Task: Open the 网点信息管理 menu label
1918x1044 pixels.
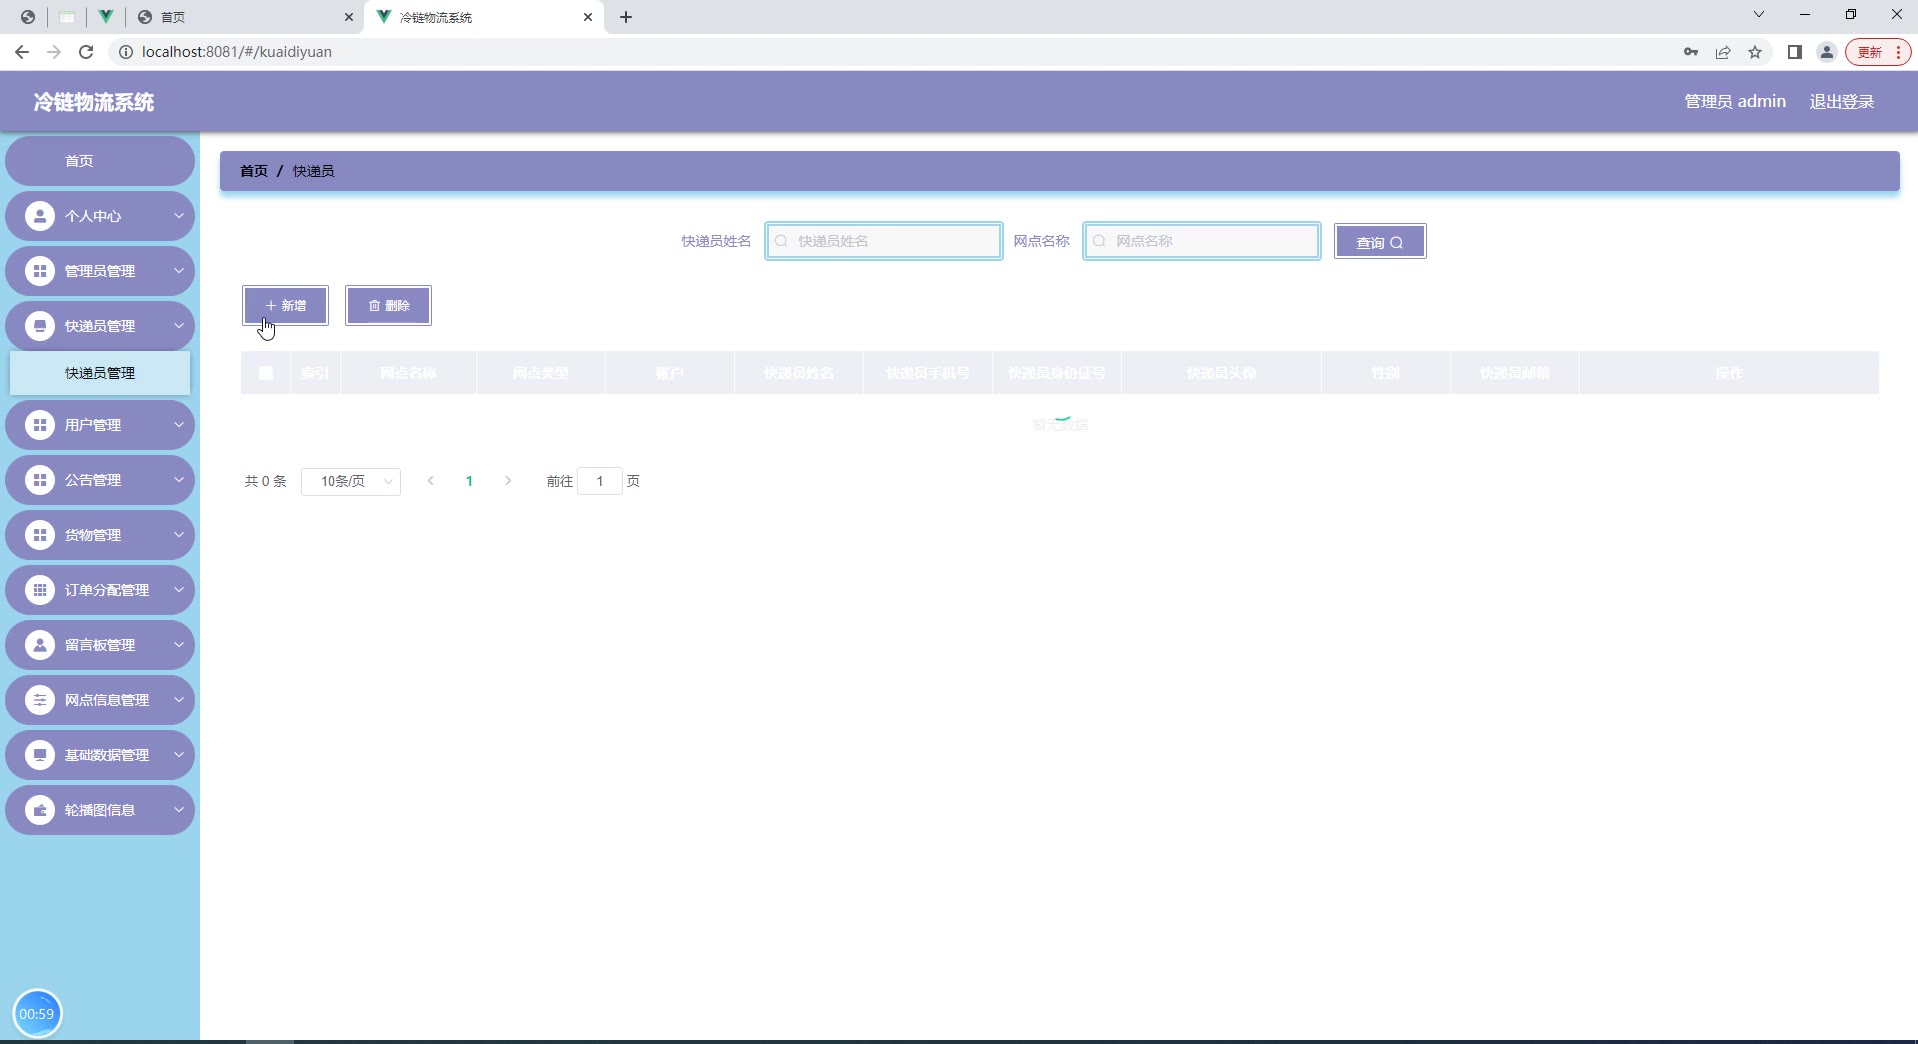Action: point(107,700)
